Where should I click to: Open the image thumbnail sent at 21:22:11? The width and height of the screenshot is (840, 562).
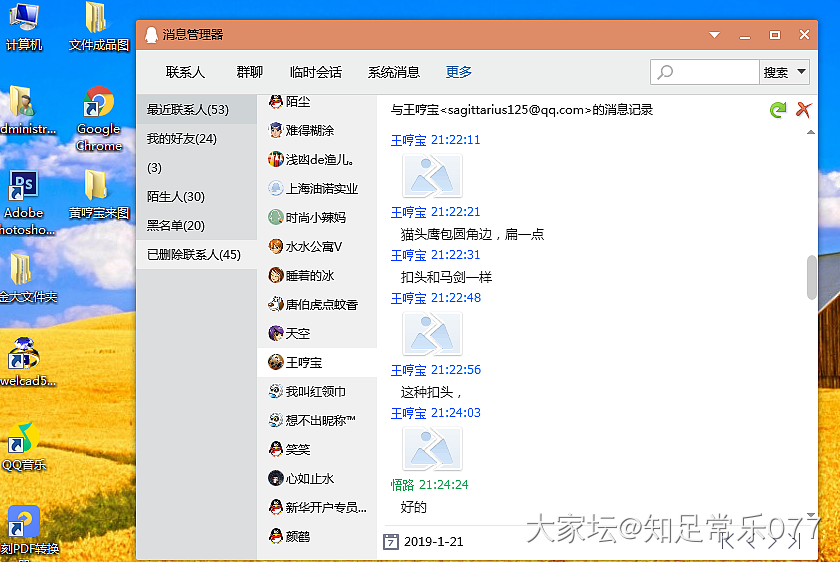(432, 176)
